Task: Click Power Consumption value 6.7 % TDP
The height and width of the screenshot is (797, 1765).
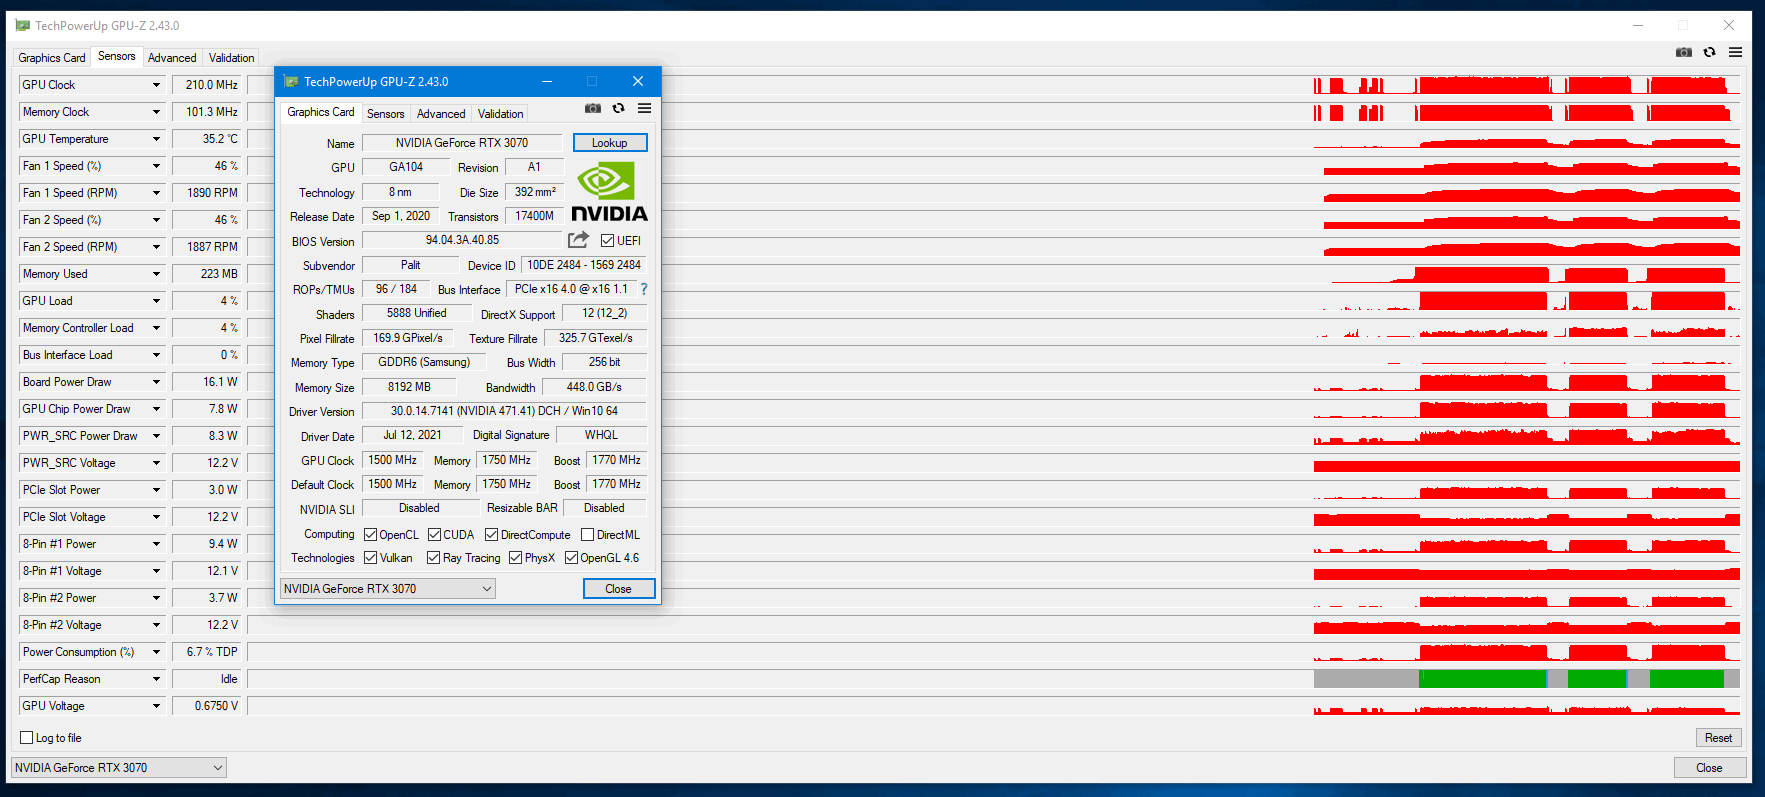Action: [207, 652]
